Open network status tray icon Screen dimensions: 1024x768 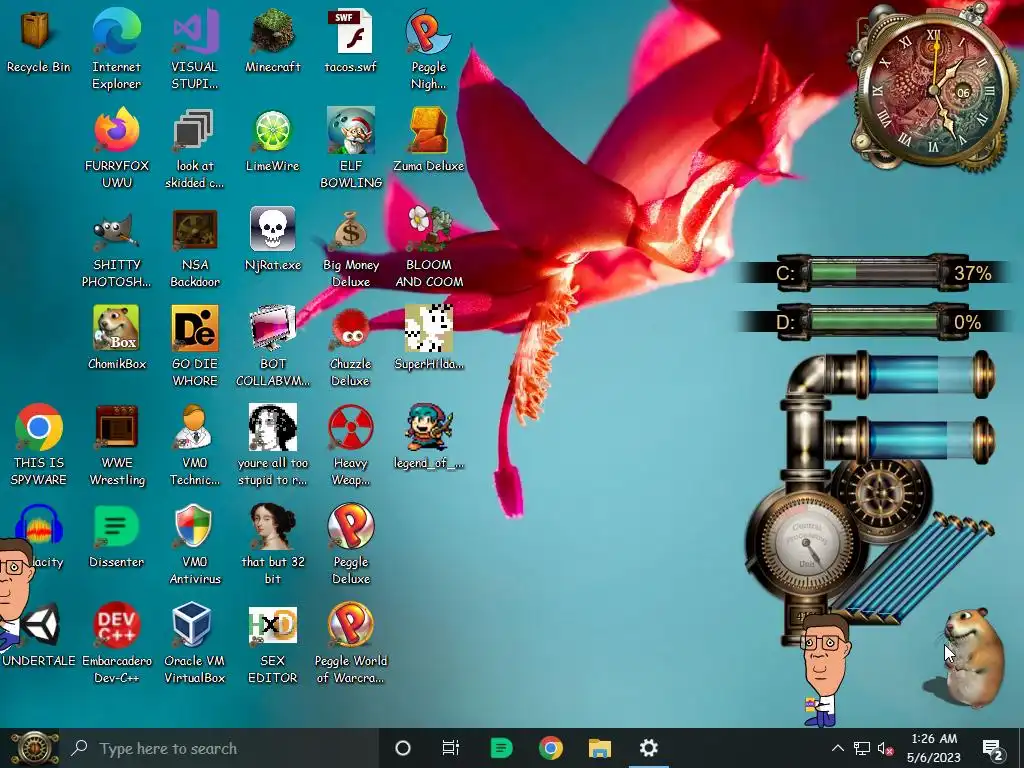[862, 748]
